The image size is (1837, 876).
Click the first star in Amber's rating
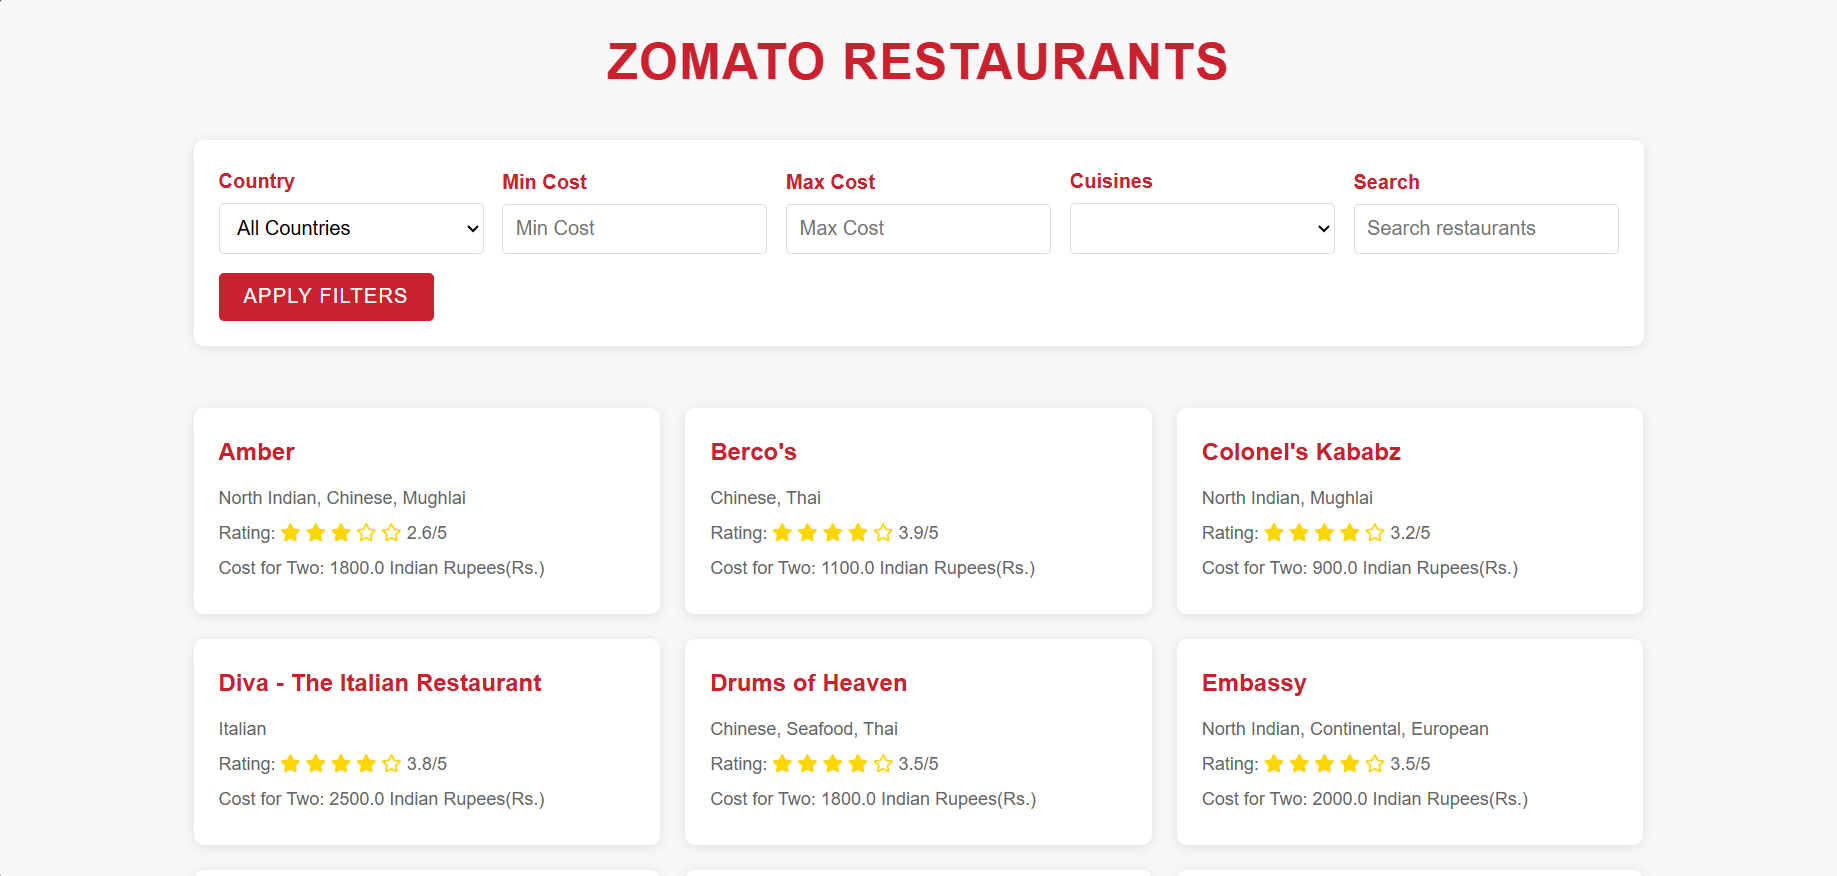click(291, 533)
